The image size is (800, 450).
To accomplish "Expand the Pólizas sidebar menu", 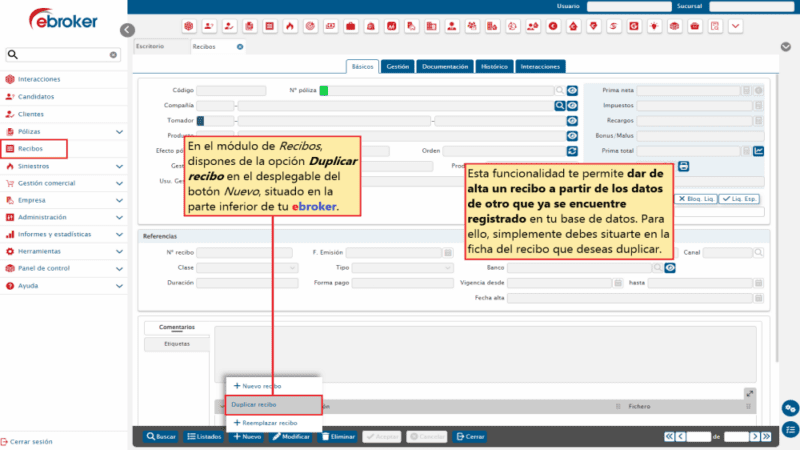I will coord(119,132).
